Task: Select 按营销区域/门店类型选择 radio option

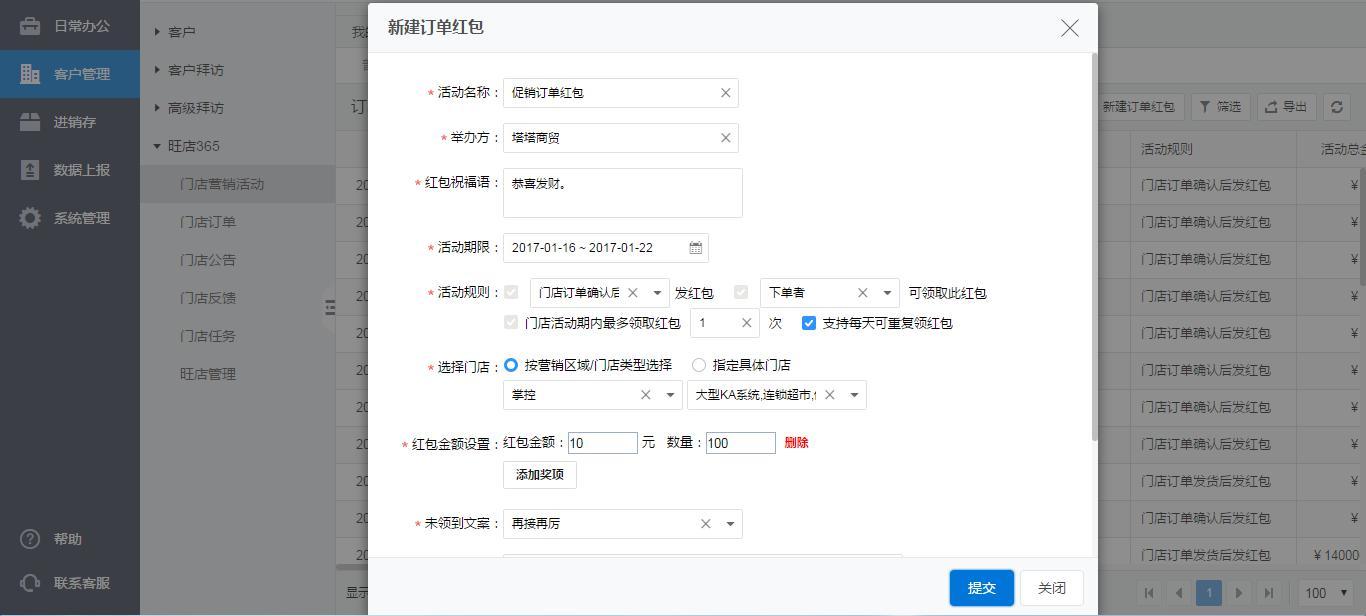Action: point(511,365)
